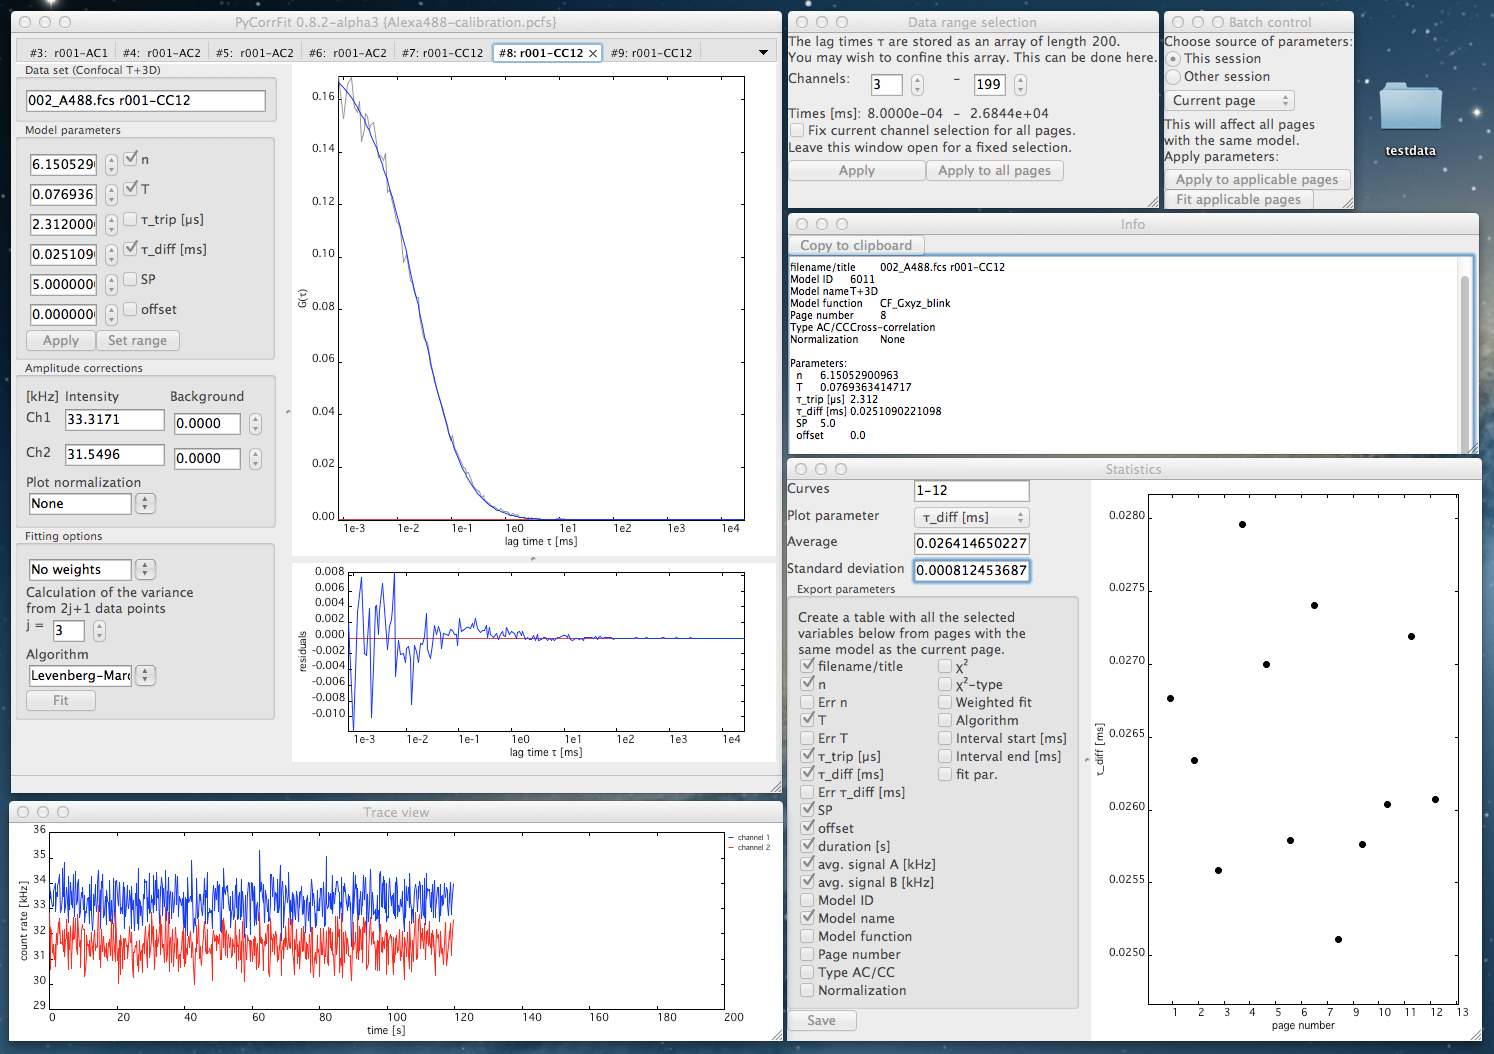Switch to tab #4: r001-AC2
The width and height of the screenshot is (1494, 1054).
click(x=161, y=53)
